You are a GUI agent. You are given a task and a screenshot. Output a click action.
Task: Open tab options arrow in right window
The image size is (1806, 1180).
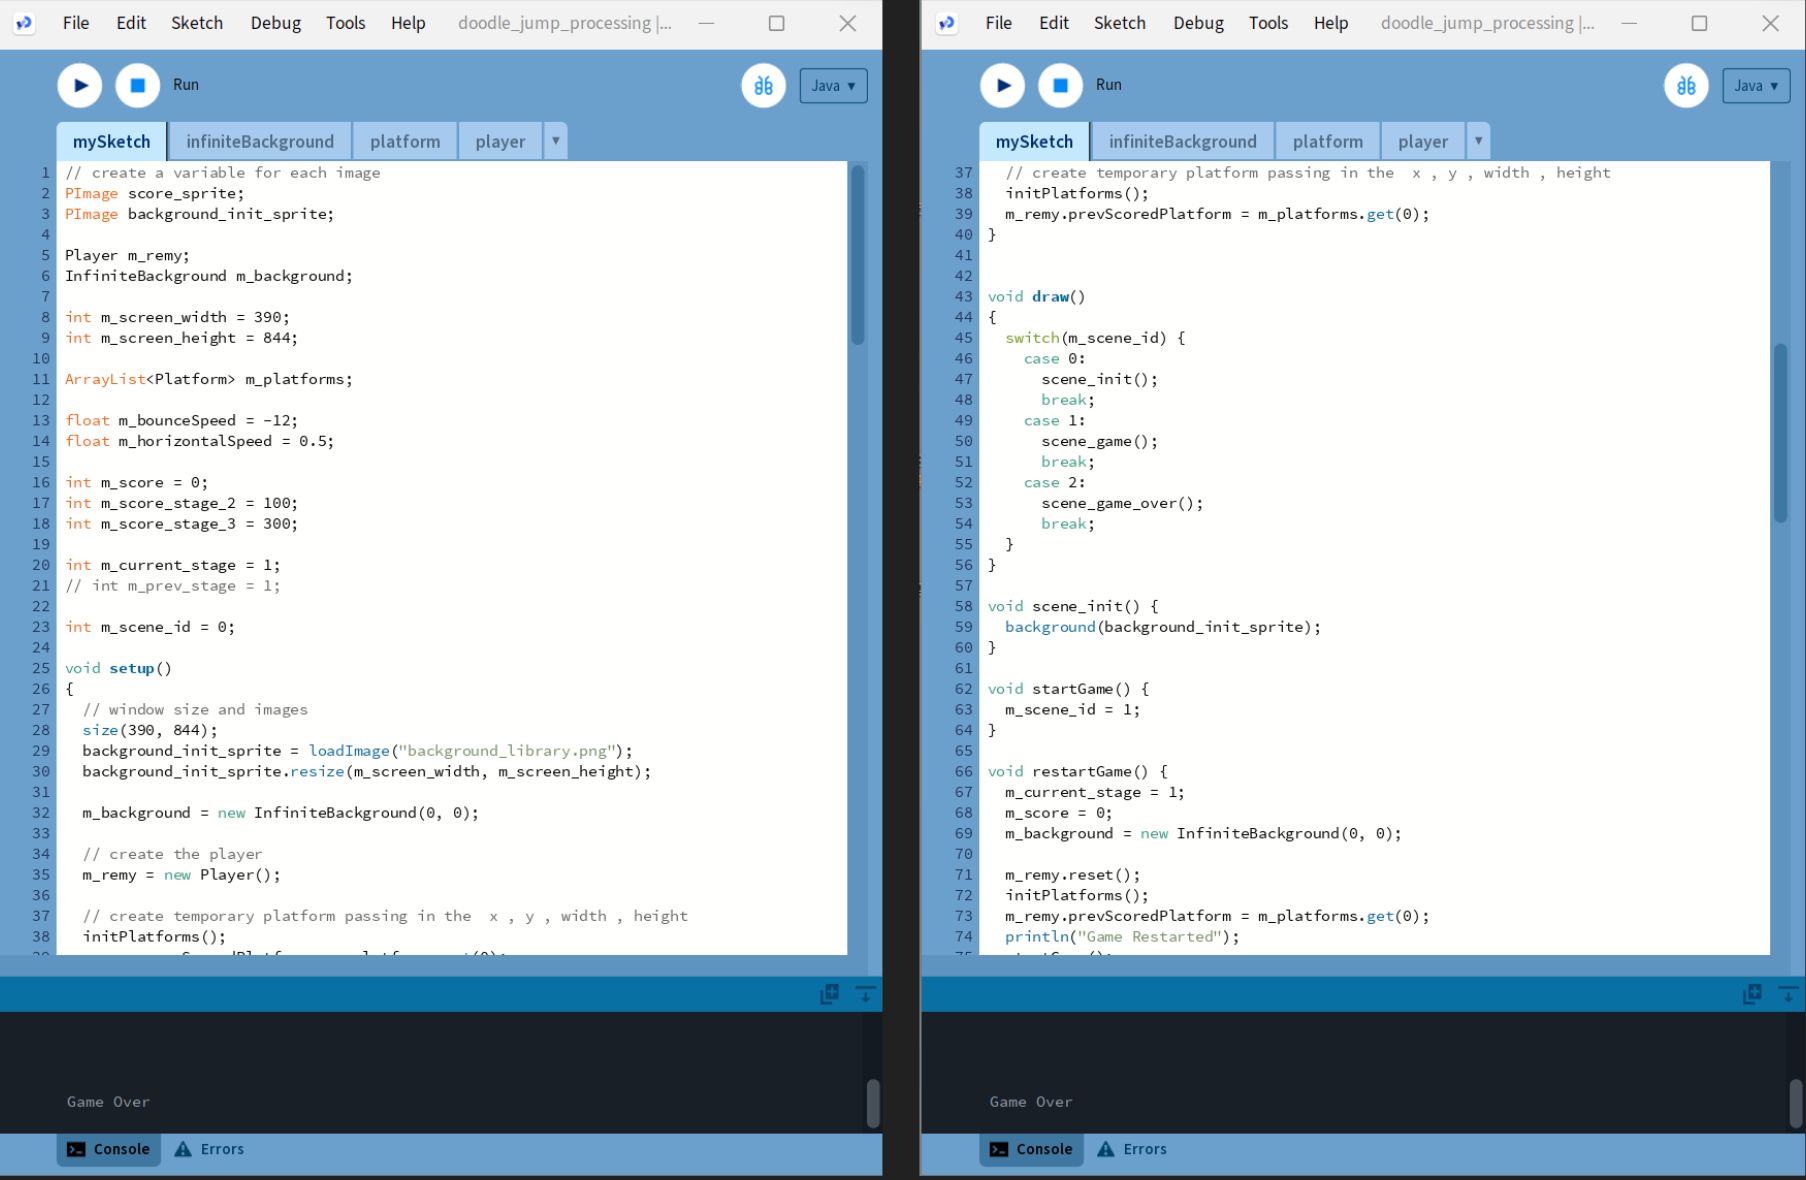click(x=1479, y=141)
